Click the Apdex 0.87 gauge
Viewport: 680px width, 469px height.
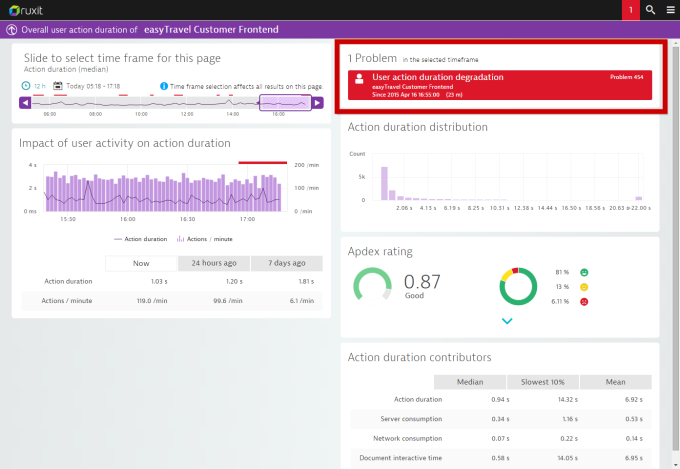coord(373,285)
